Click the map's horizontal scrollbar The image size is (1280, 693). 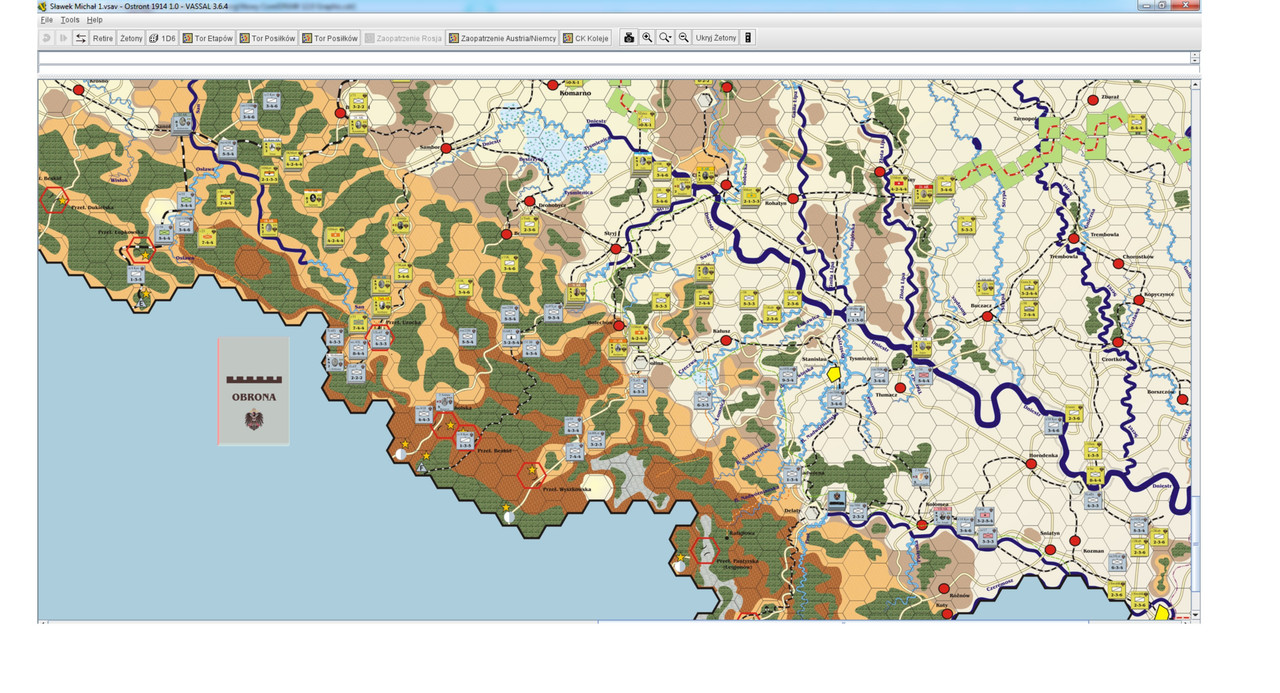click(x=615, y=622)
